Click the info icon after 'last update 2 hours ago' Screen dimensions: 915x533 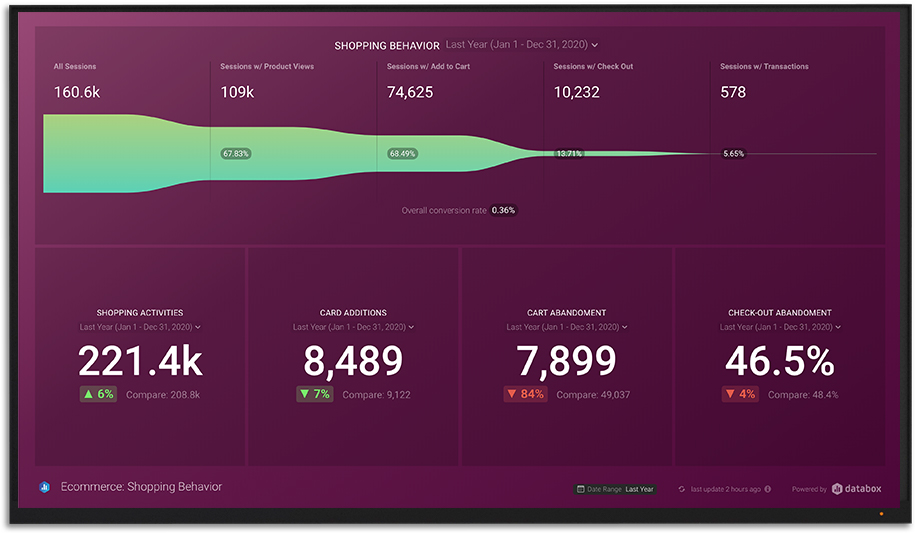click(x=768, y=489)
